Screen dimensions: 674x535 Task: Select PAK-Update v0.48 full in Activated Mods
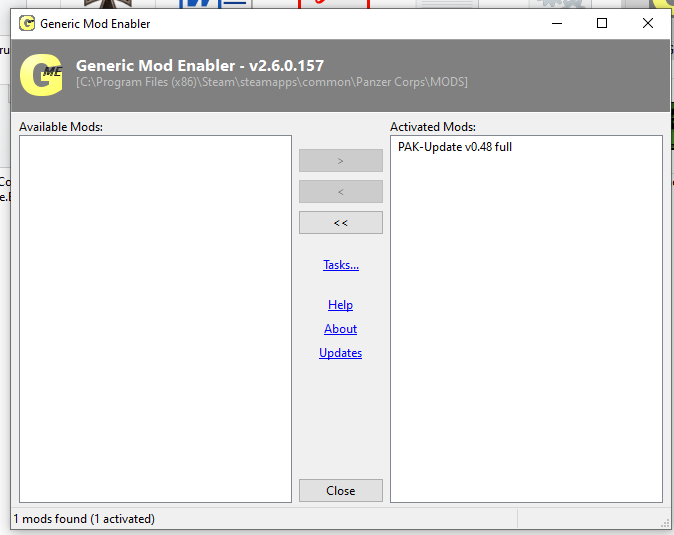coord(455,147)
